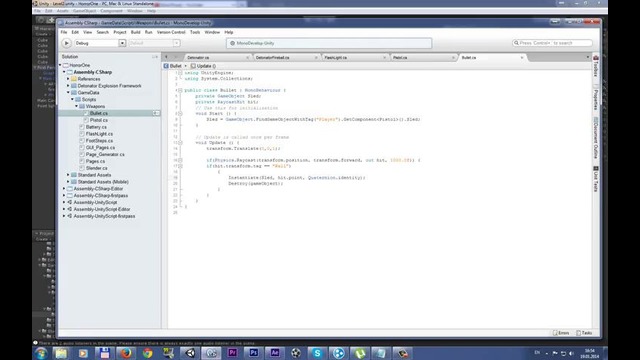Viewport: 640px width, 360px height.
Task: Expand the Standard Assets (Mobile) folder
Action: point(68,182)
